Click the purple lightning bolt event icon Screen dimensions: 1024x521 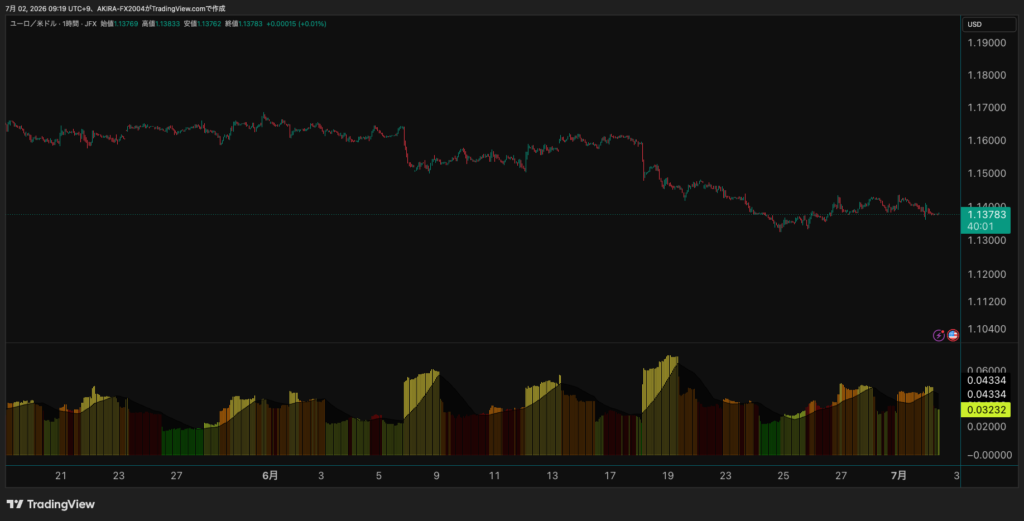[938, 336]
